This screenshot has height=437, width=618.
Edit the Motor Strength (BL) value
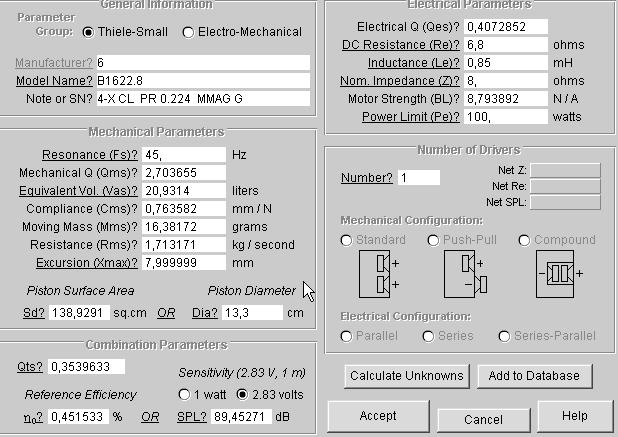click(506, 99)
